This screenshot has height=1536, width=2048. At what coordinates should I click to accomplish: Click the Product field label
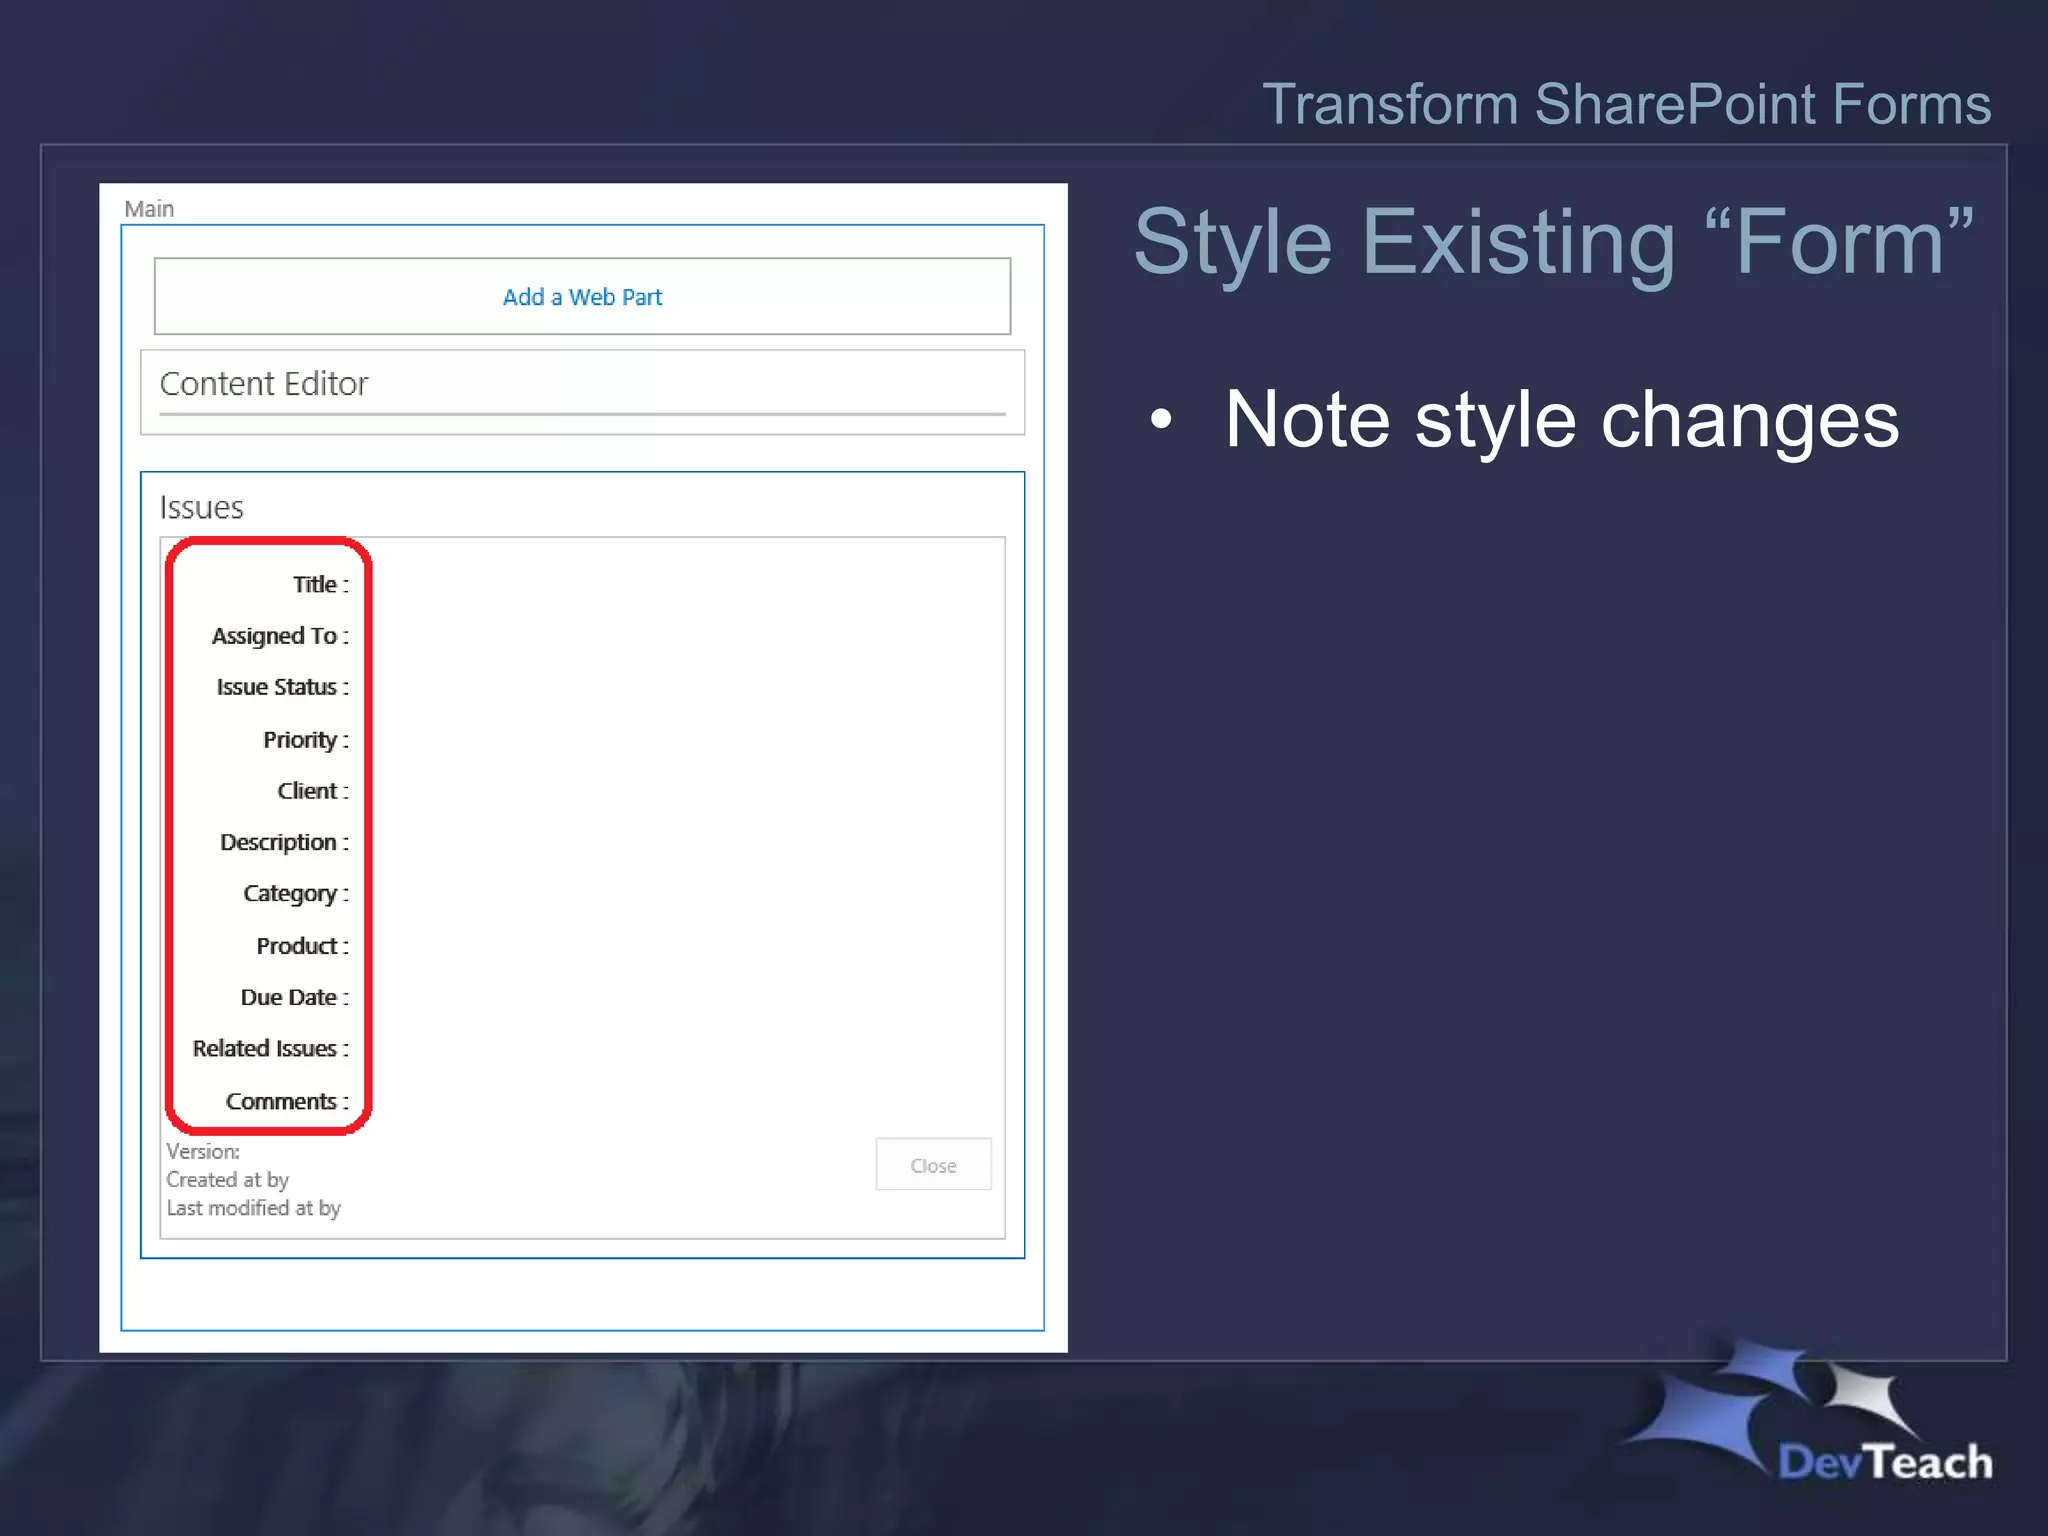click(303, 946)
